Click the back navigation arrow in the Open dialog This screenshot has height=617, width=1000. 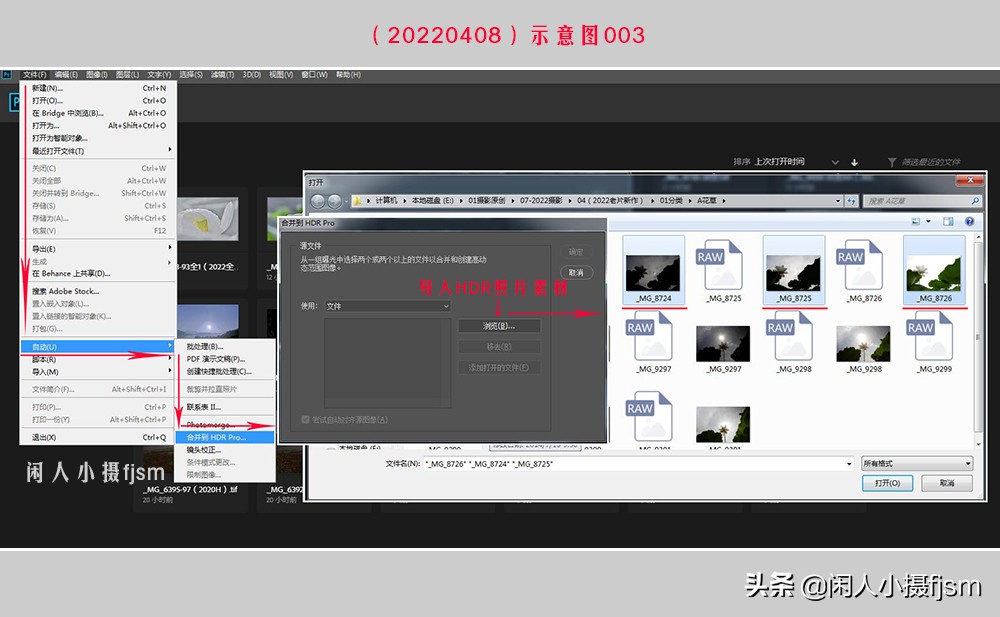tap(320, 199)
